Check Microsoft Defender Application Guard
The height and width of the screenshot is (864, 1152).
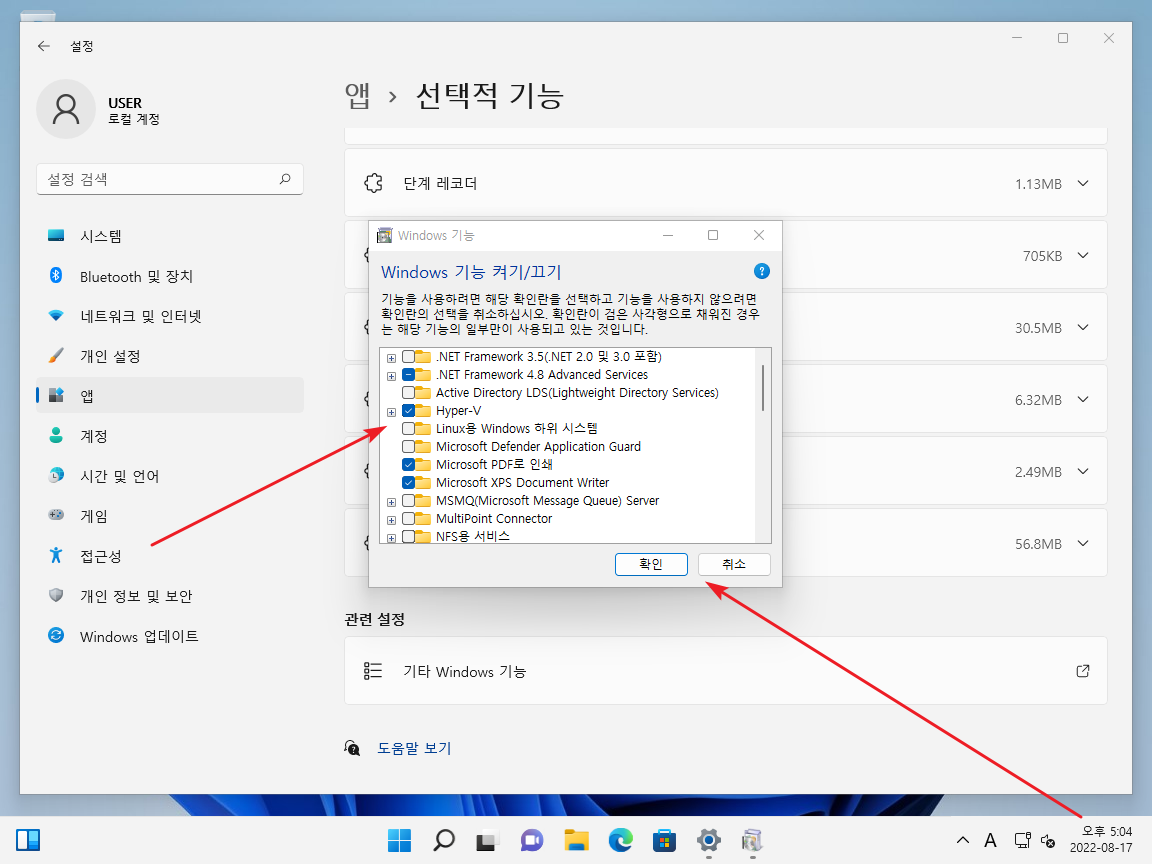click(x=408, y=447)
